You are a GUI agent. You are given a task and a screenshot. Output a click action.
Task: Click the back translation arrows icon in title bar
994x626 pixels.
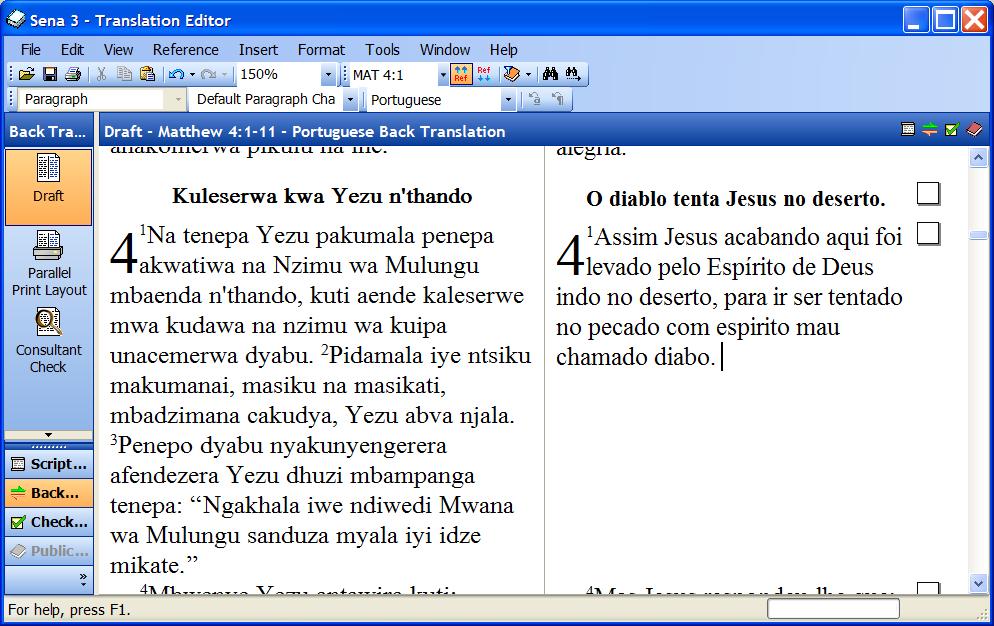[930, 130]
